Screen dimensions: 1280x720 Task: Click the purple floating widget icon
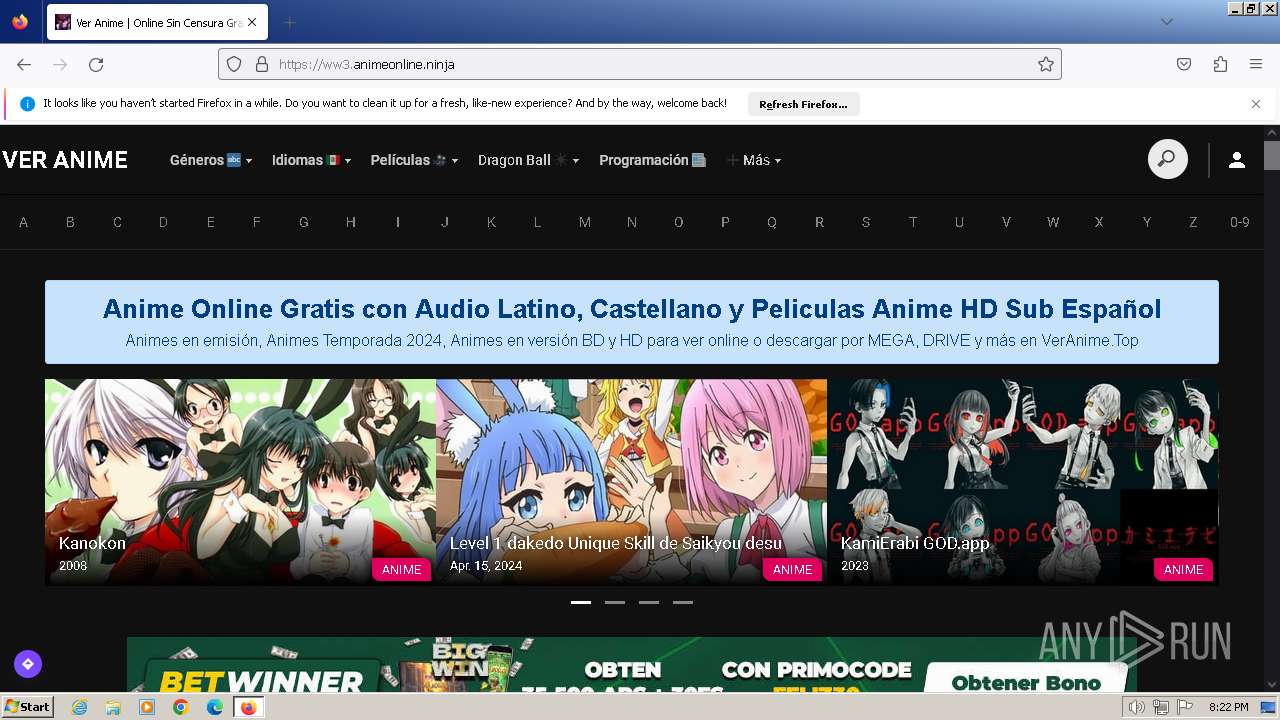point(28,663)
